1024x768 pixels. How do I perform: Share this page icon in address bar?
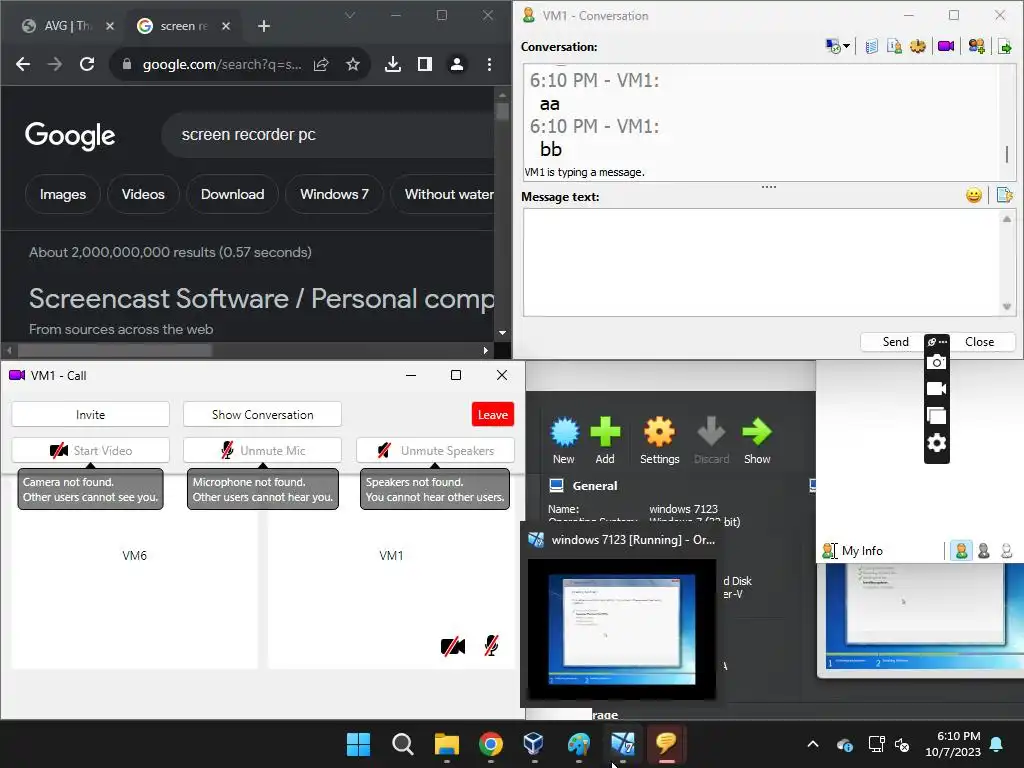pos(321,64)
